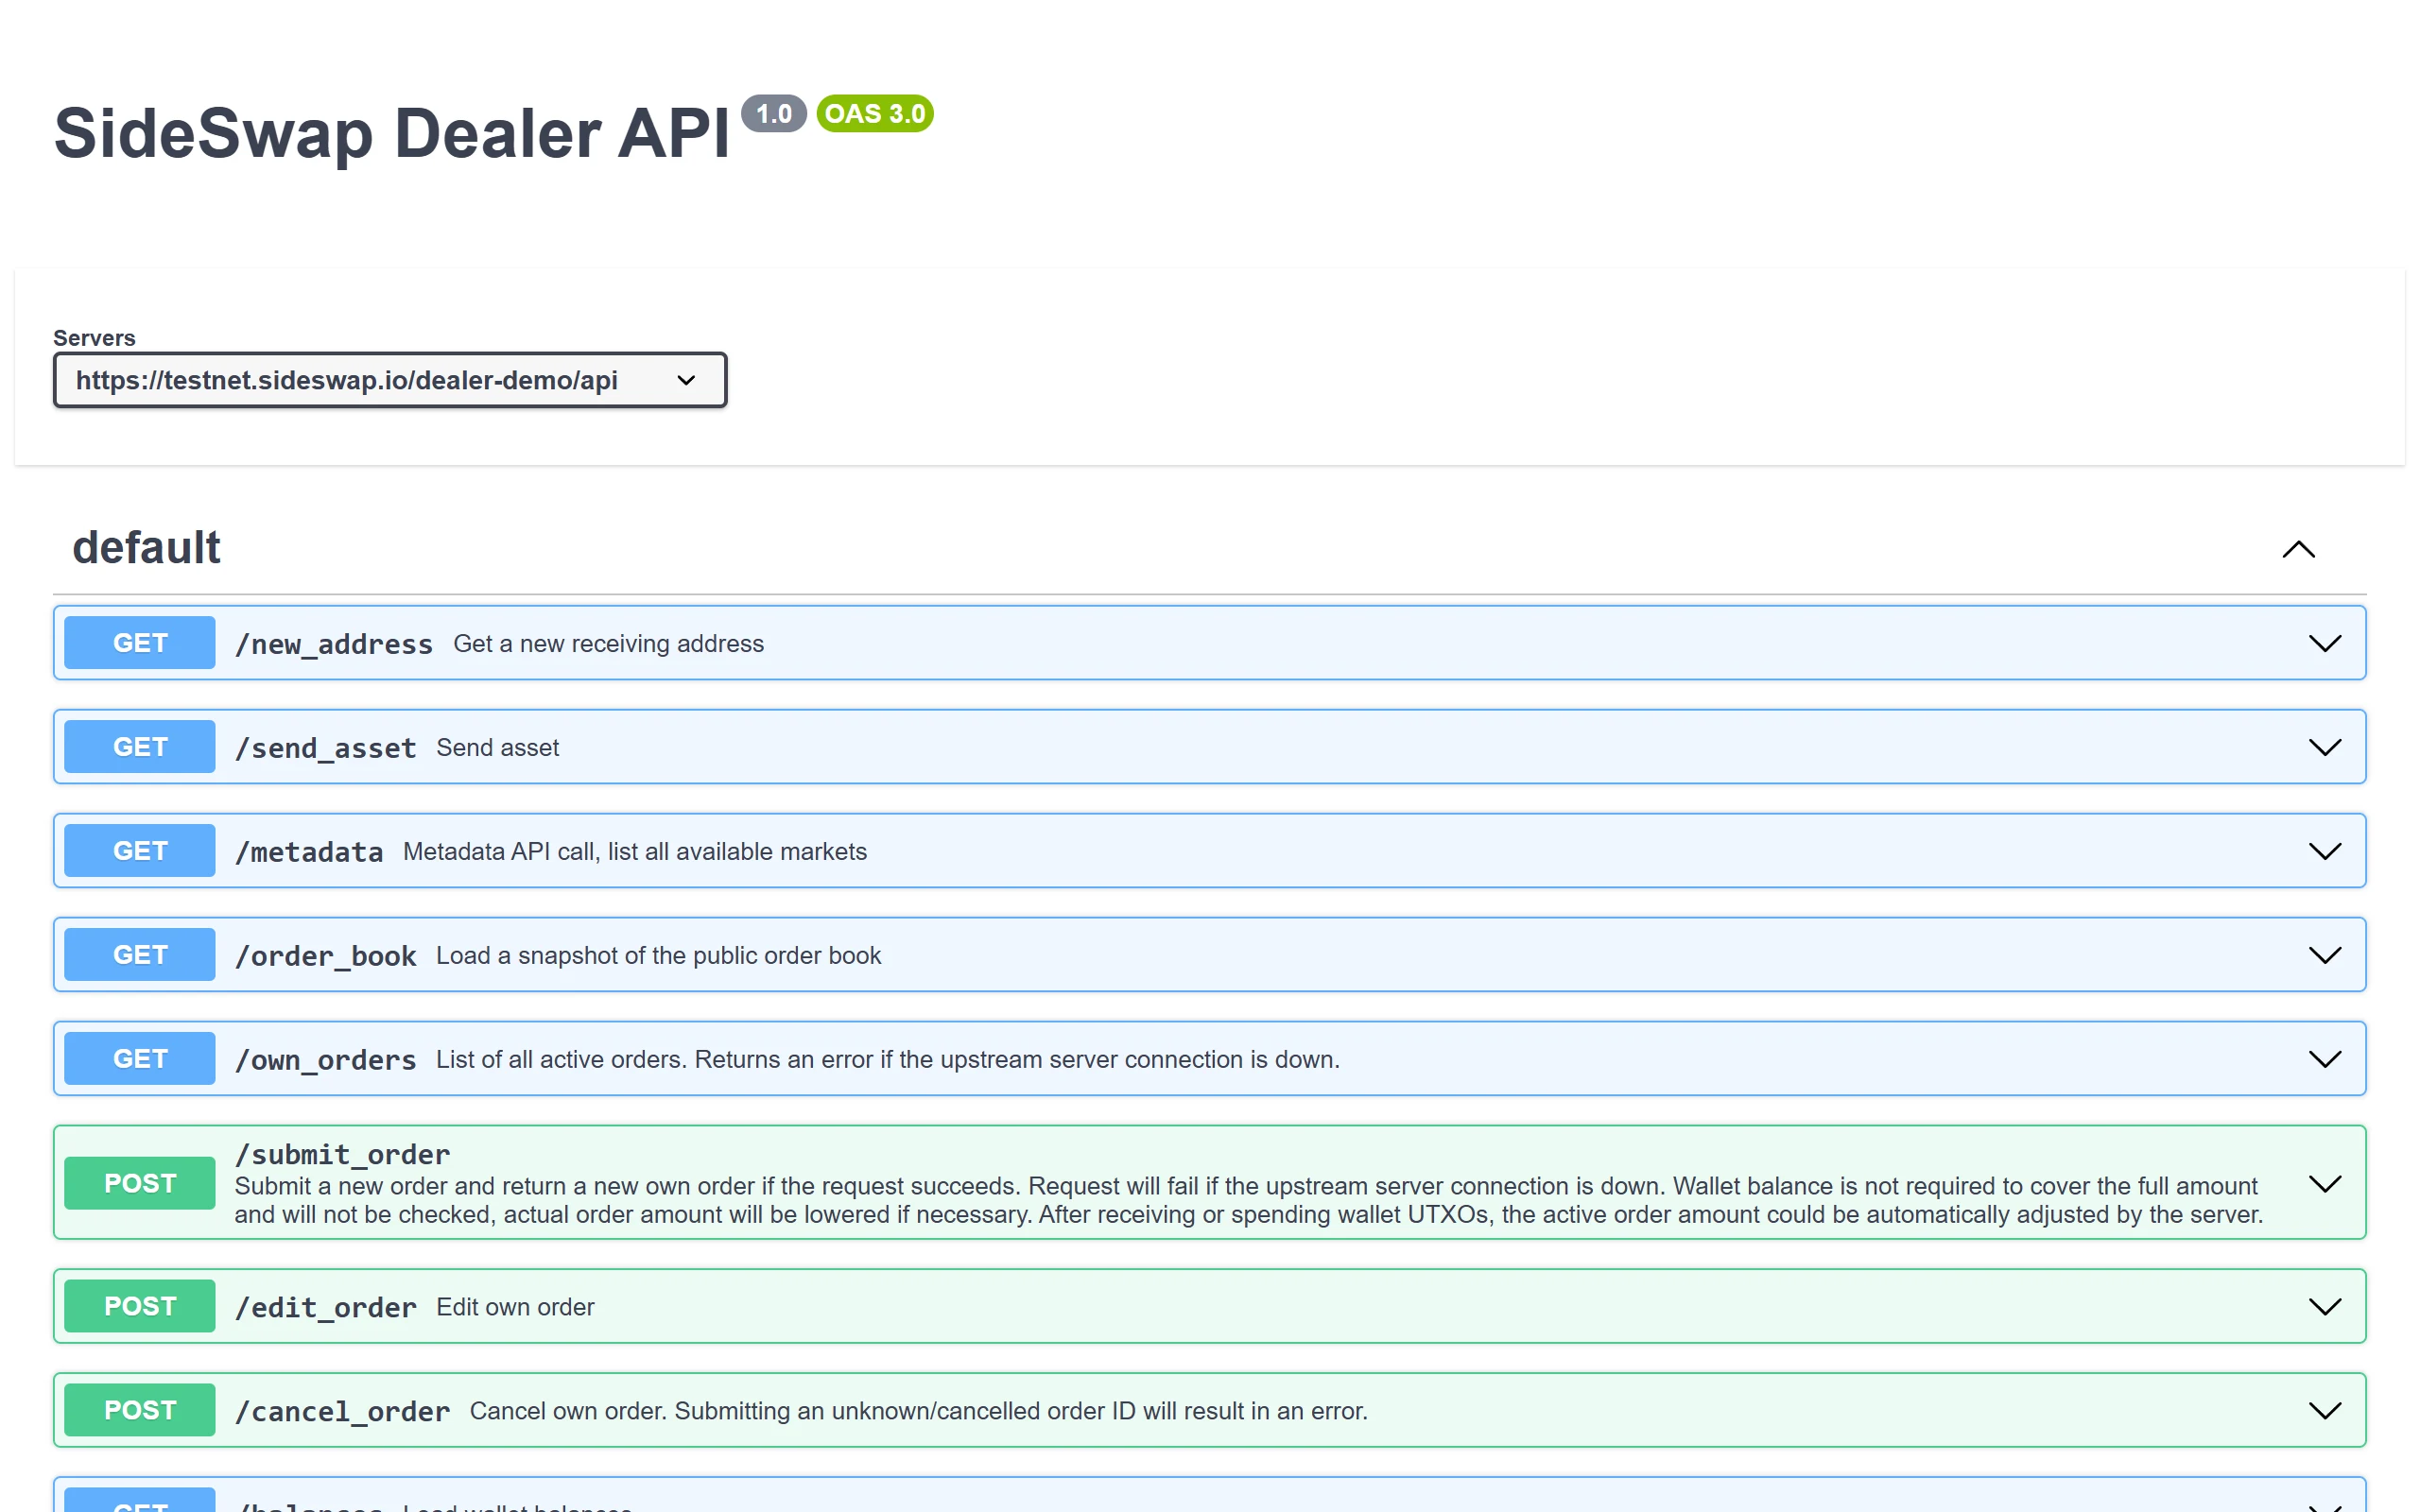
Task: Open the /submit_order path link
Action: [x=342, y=1155]
